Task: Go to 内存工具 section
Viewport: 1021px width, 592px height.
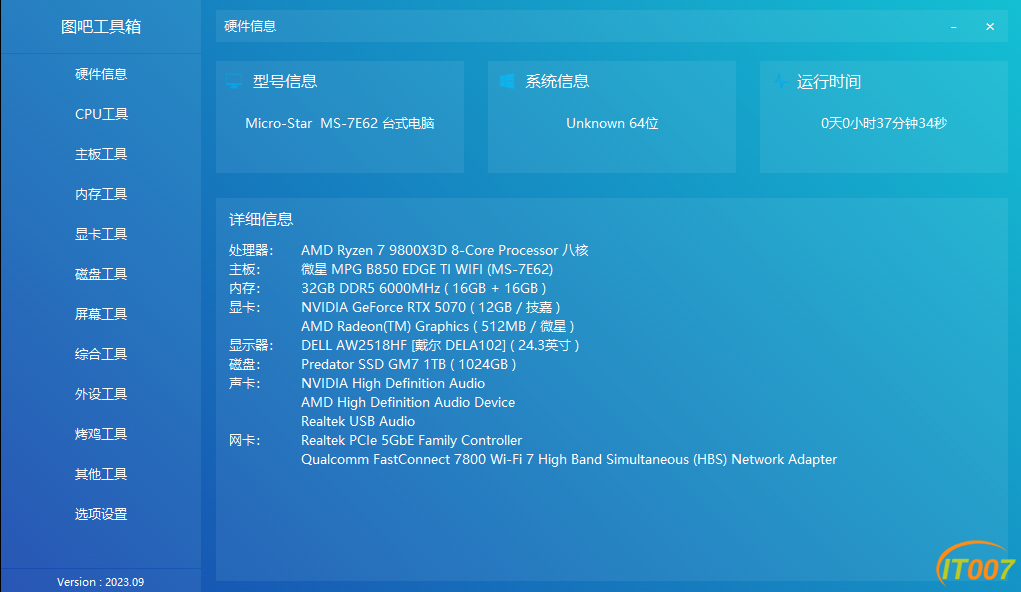Action: pyautogui.click(x=101, y=194)
